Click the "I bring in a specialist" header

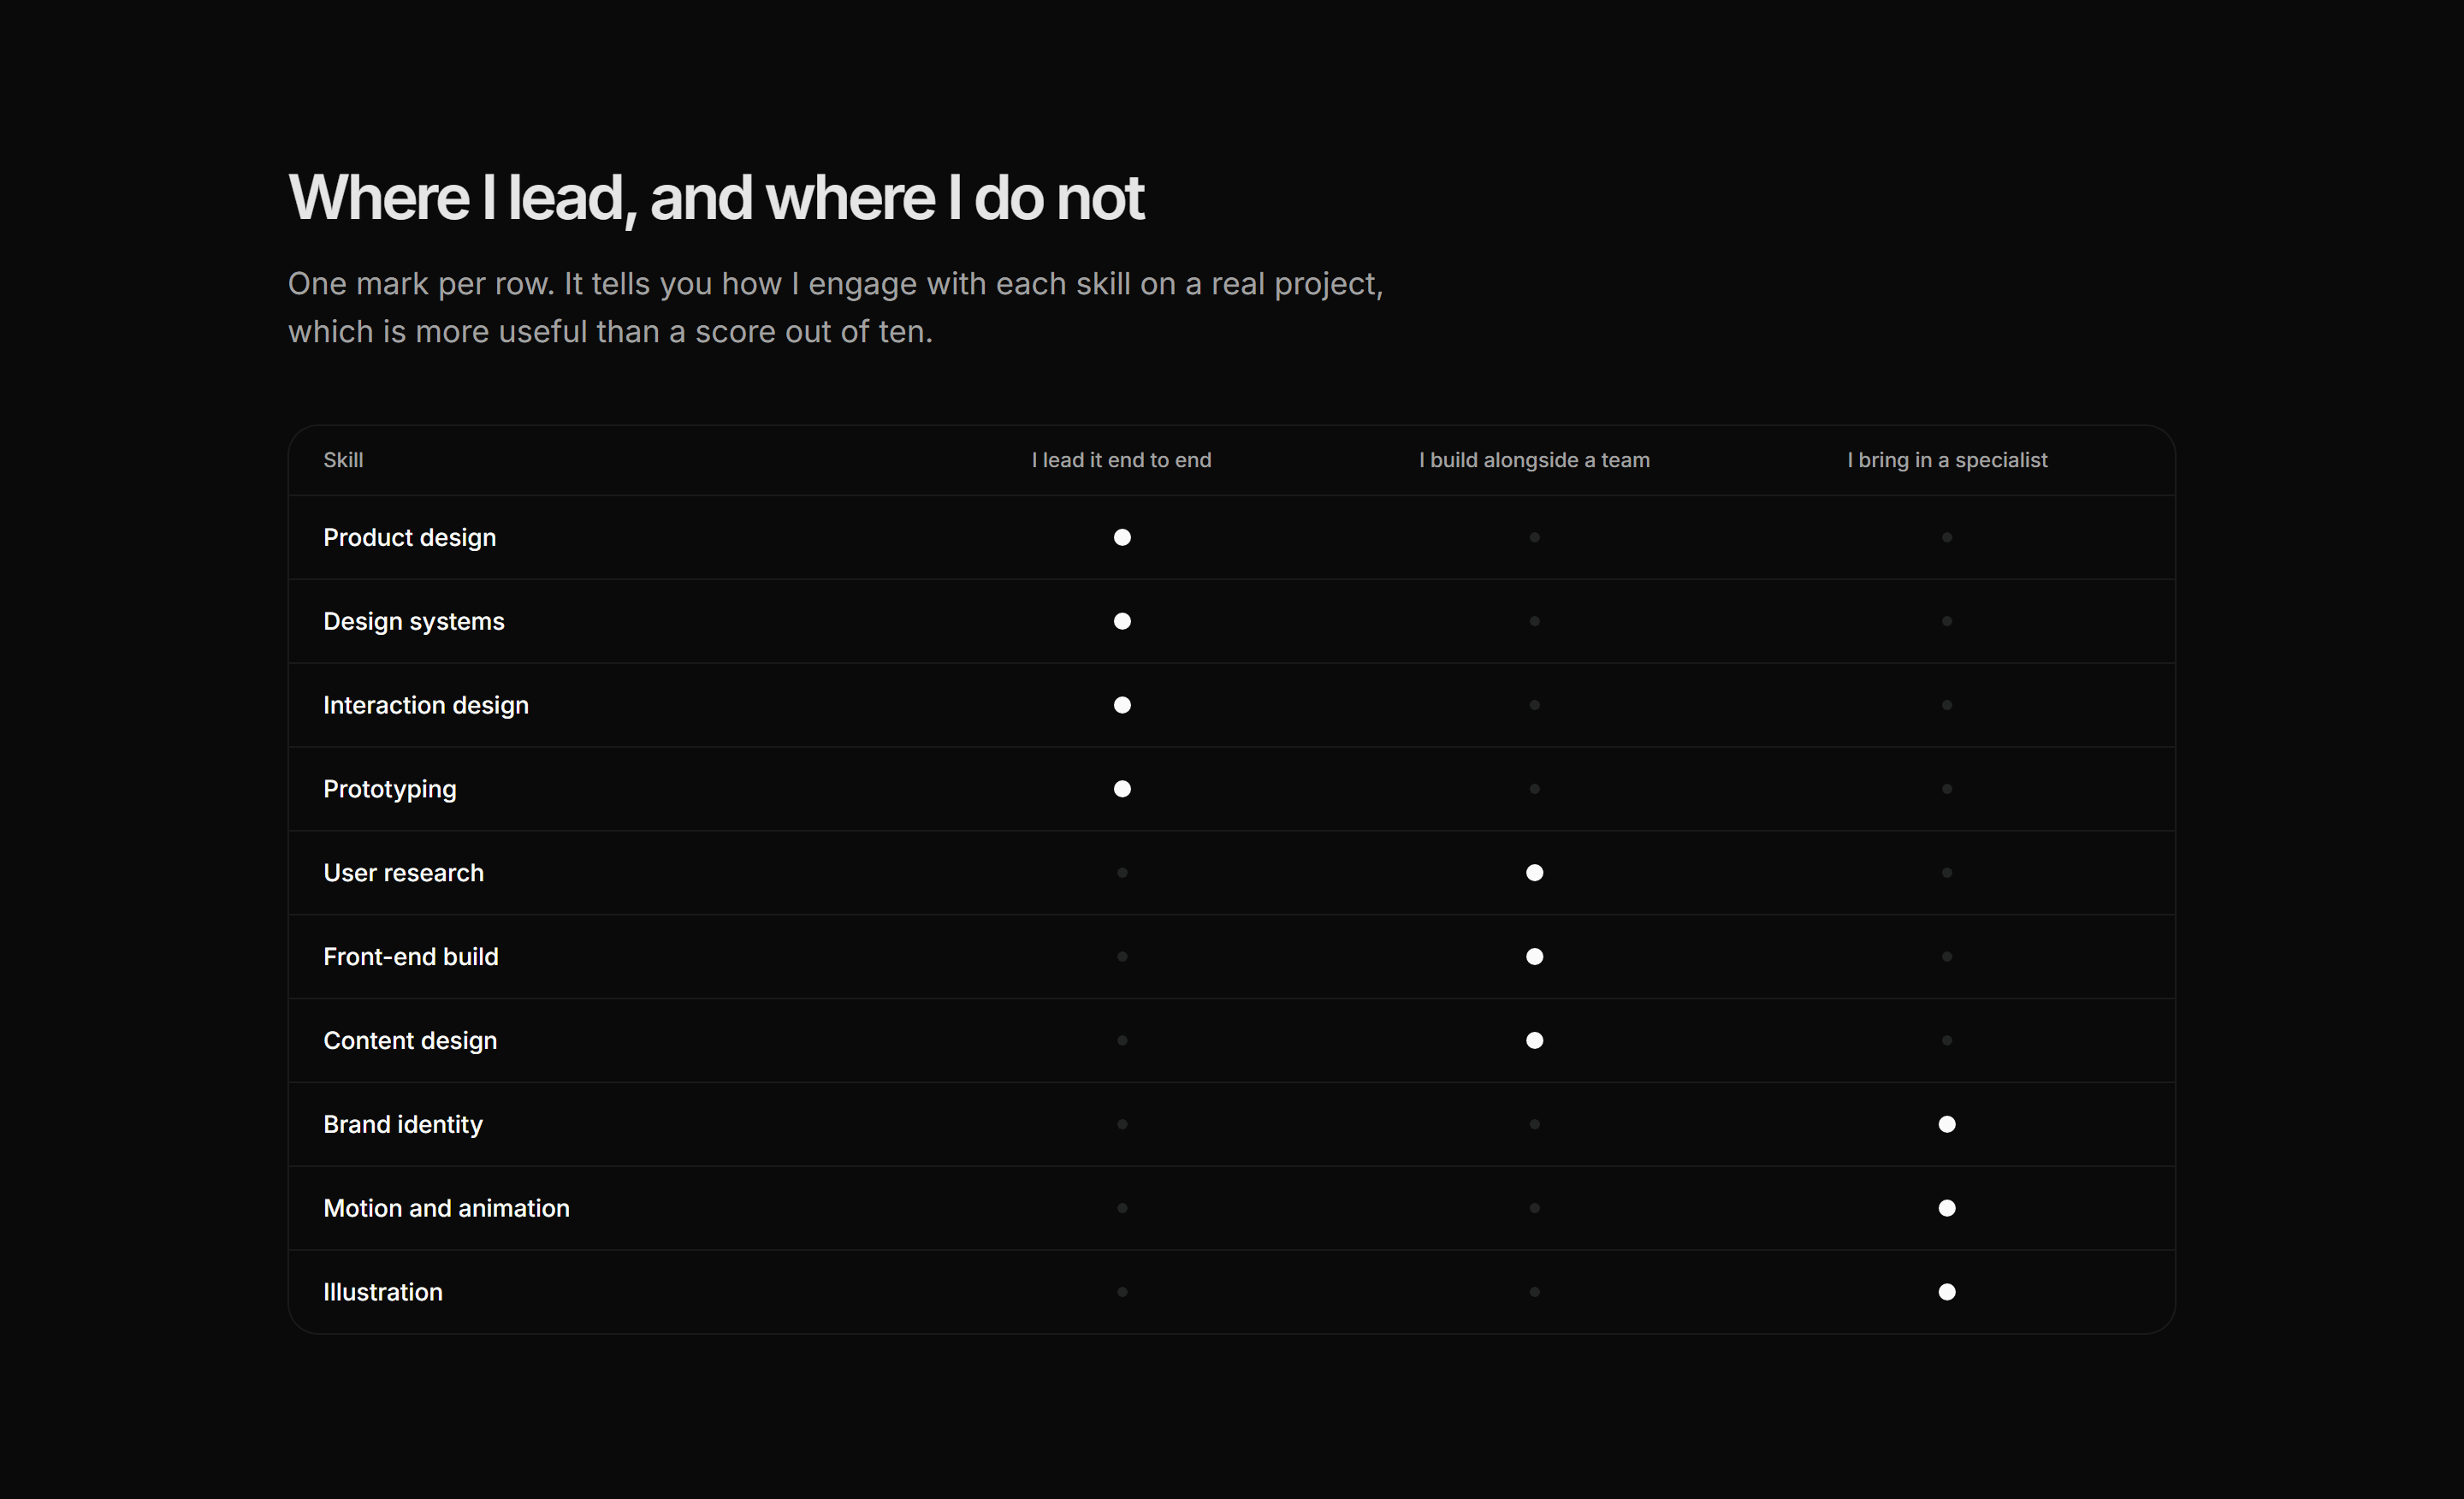(1946, 460)
